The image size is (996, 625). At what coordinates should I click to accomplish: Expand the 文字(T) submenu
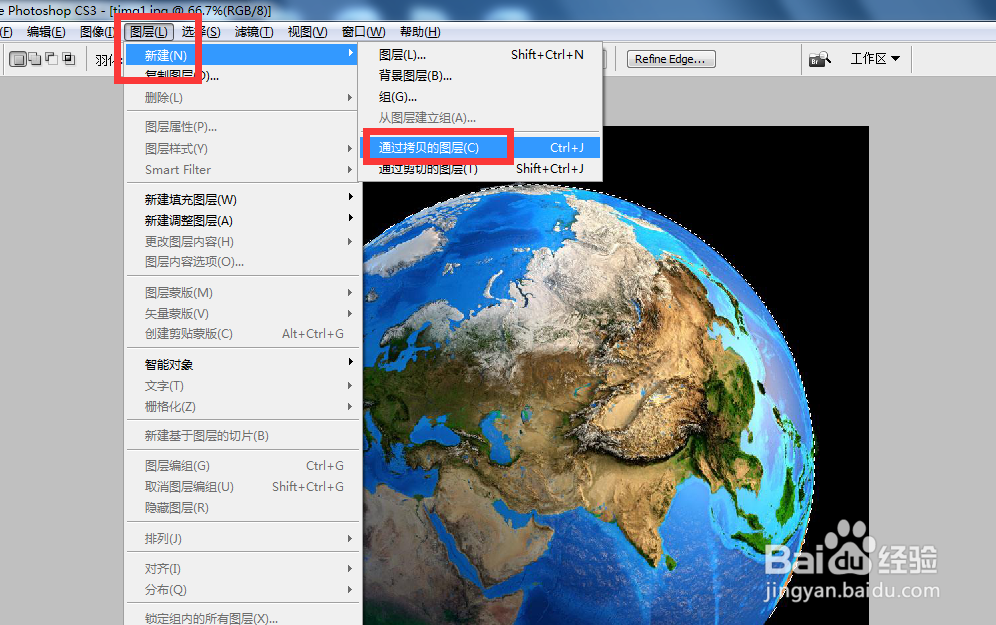242,386
